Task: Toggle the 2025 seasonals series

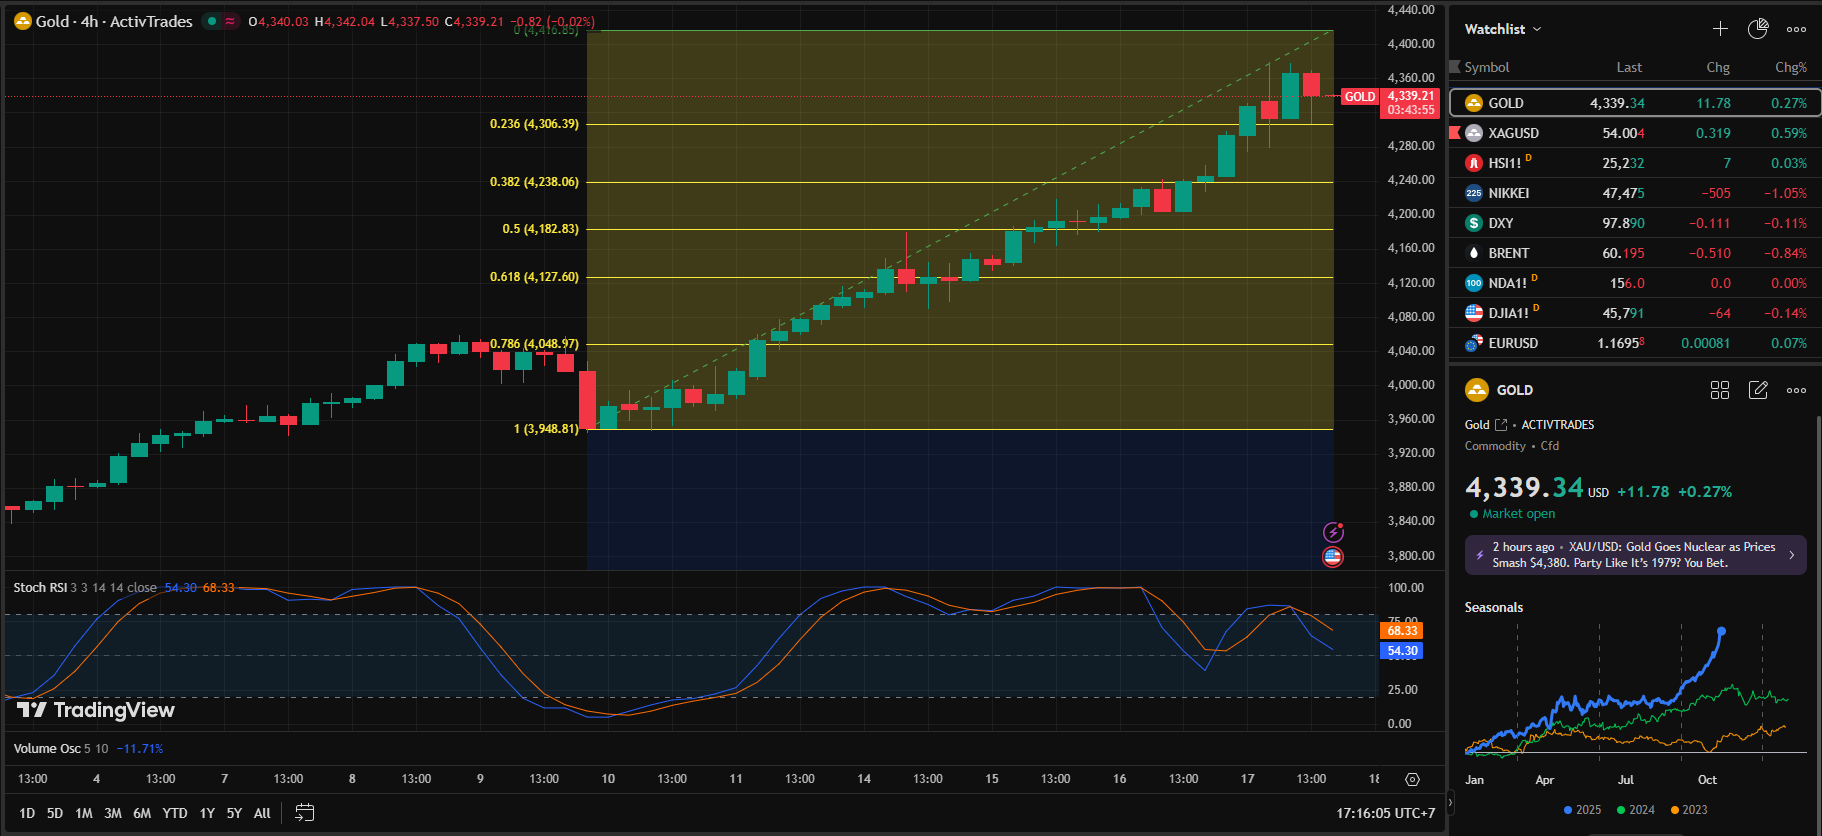Action: 1582,810
